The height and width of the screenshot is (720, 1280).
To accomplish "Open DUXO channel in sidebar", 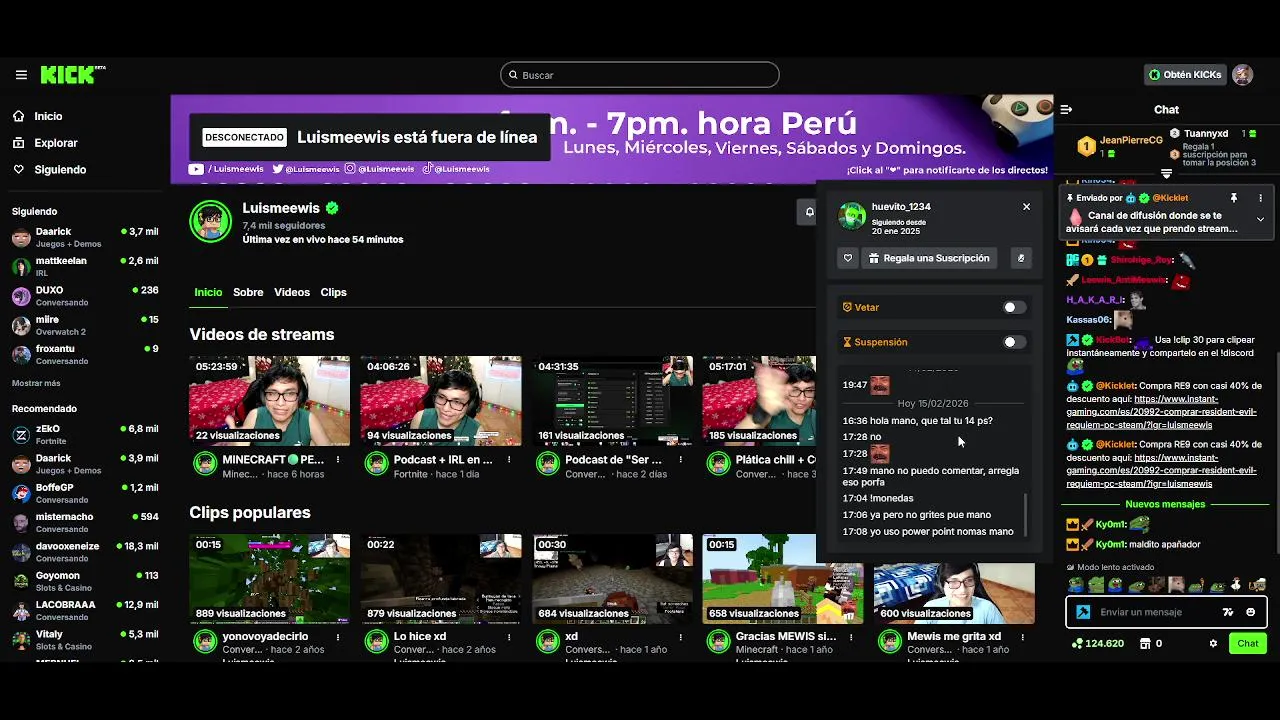I will [x=85, y=296].
